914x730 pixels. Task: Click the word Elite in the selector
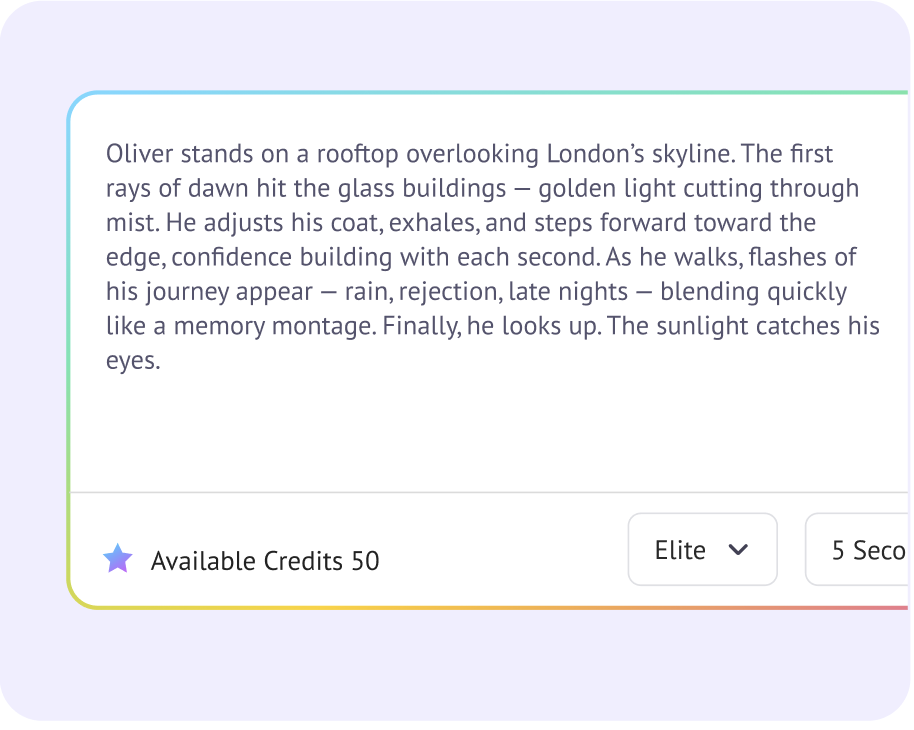pyautogui.click(x=680, y=550)
